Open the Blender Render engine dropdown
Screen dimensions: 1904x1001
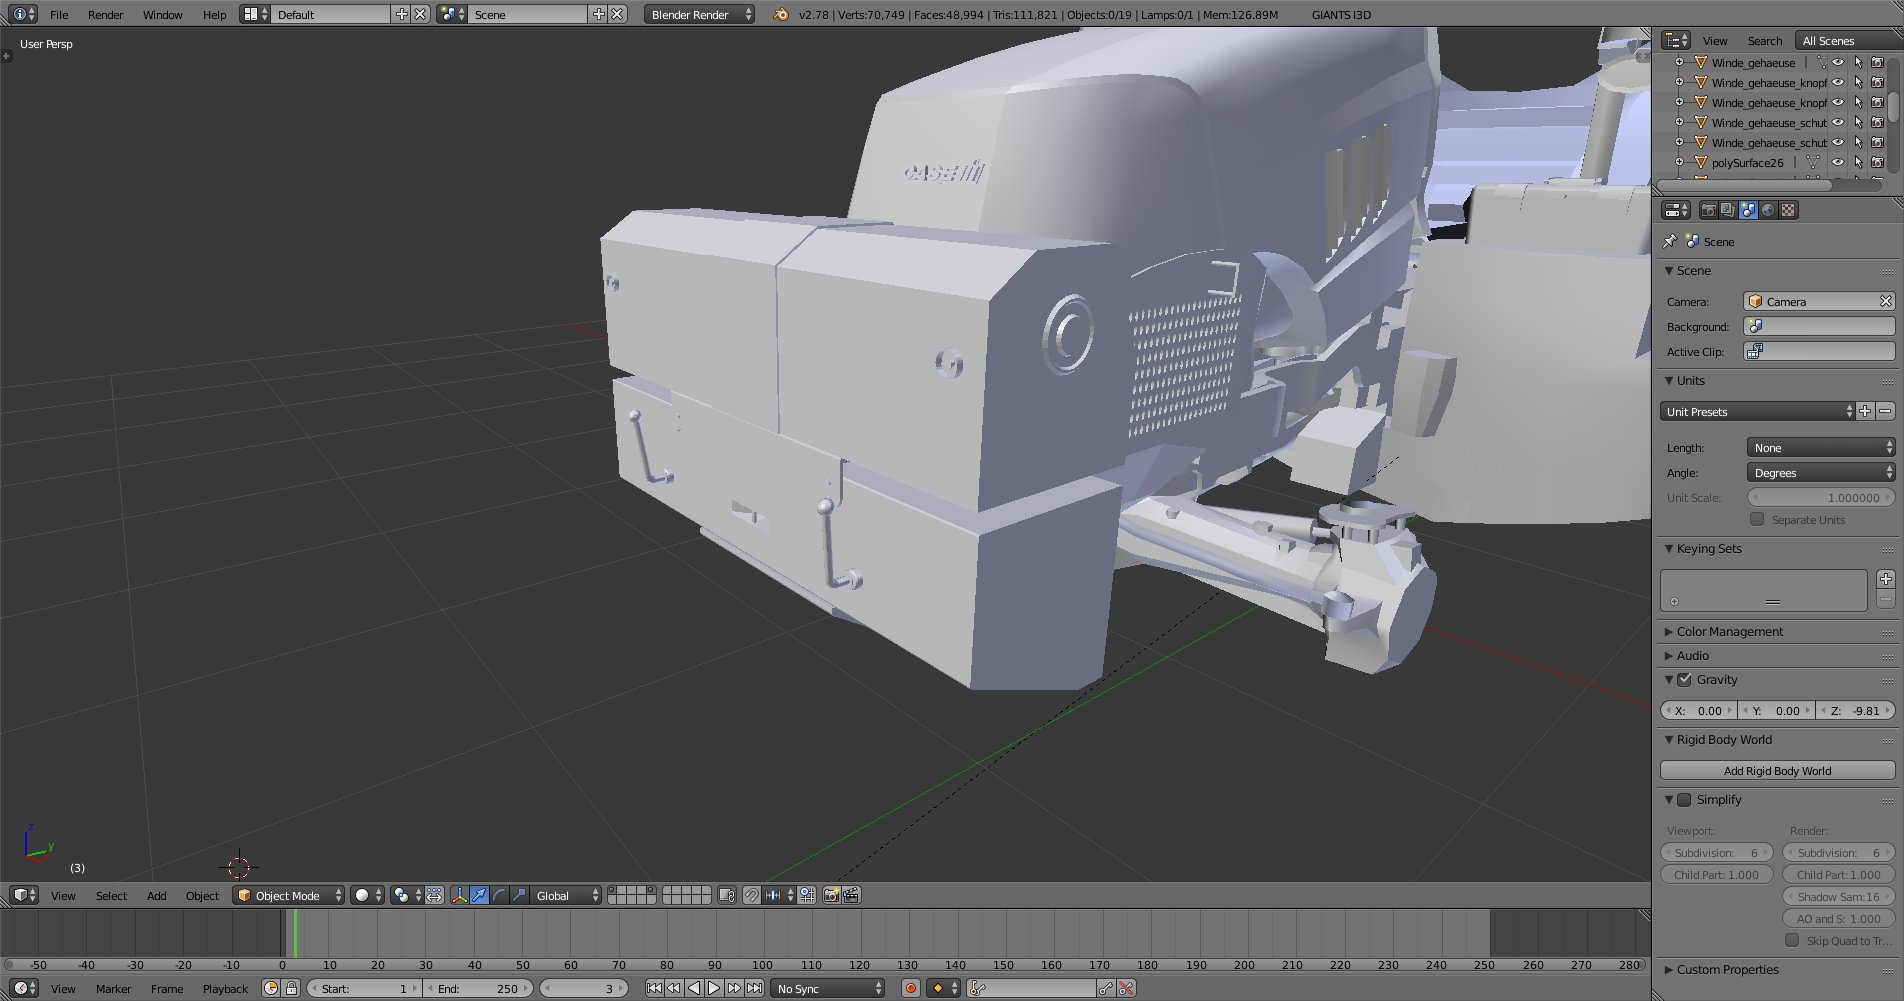pos(699,14)
